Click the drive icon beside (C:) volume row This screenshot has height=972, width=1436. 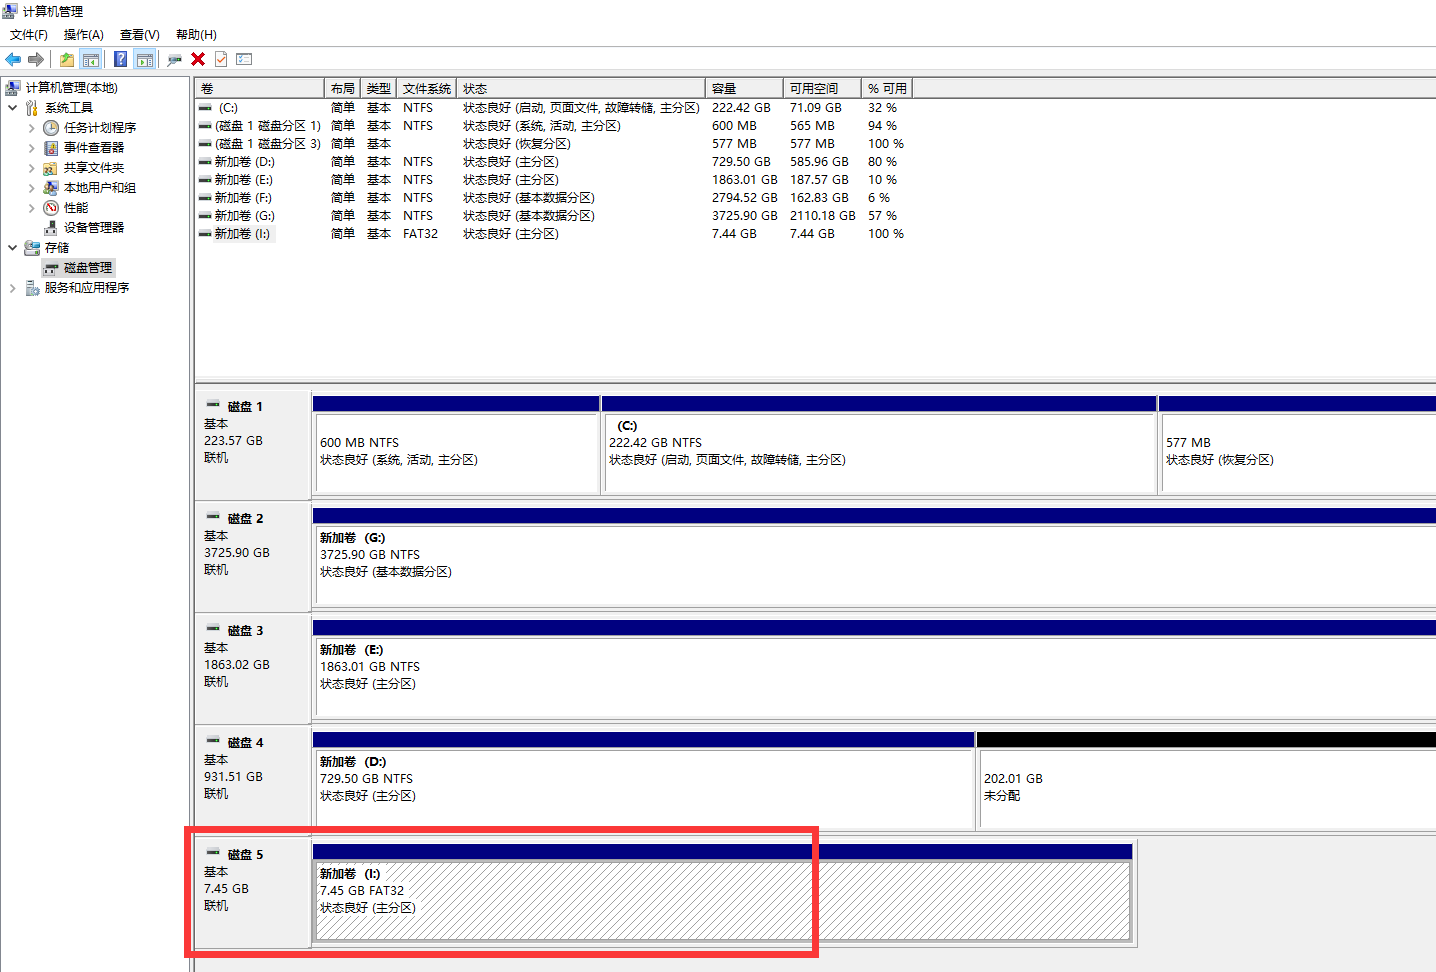point(205,108)
